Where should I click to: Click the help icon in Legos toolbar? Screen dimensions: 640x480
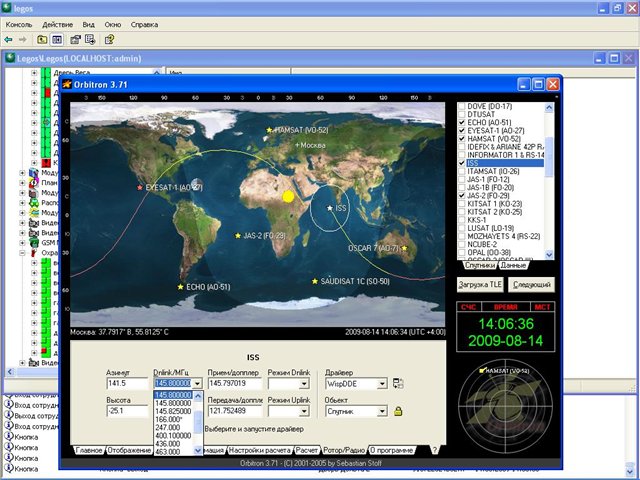(x=109, y=40)
